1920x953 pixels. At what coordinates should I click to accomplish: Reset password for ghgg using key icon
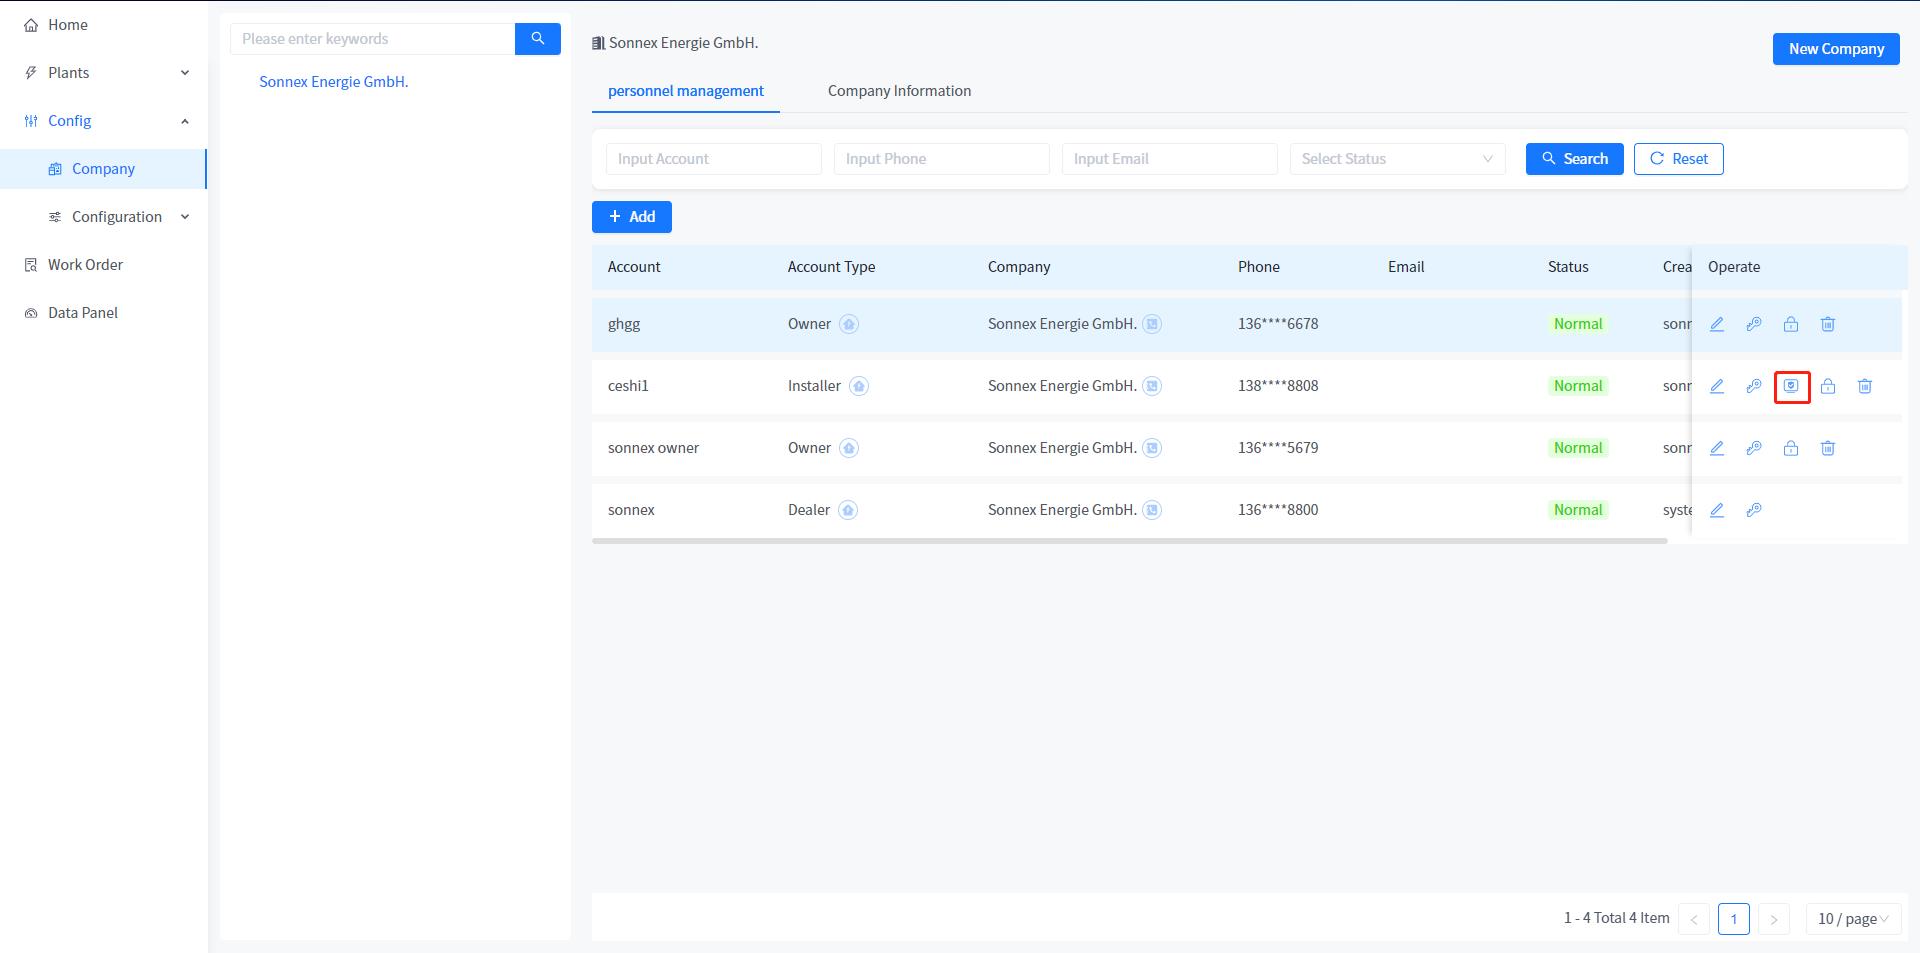pyautogui.click(x=1754, y=324)
